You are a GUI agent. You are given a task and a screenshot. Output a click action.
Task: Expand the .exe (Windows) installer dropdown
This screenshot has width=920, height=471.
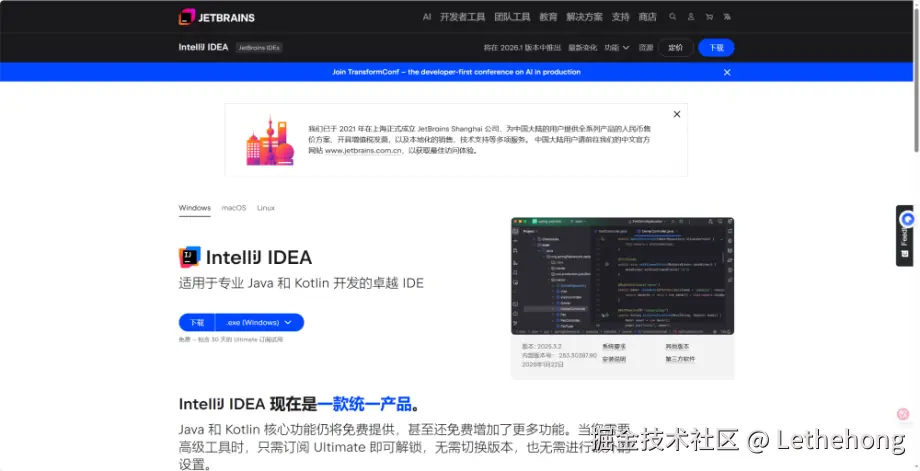259,323
